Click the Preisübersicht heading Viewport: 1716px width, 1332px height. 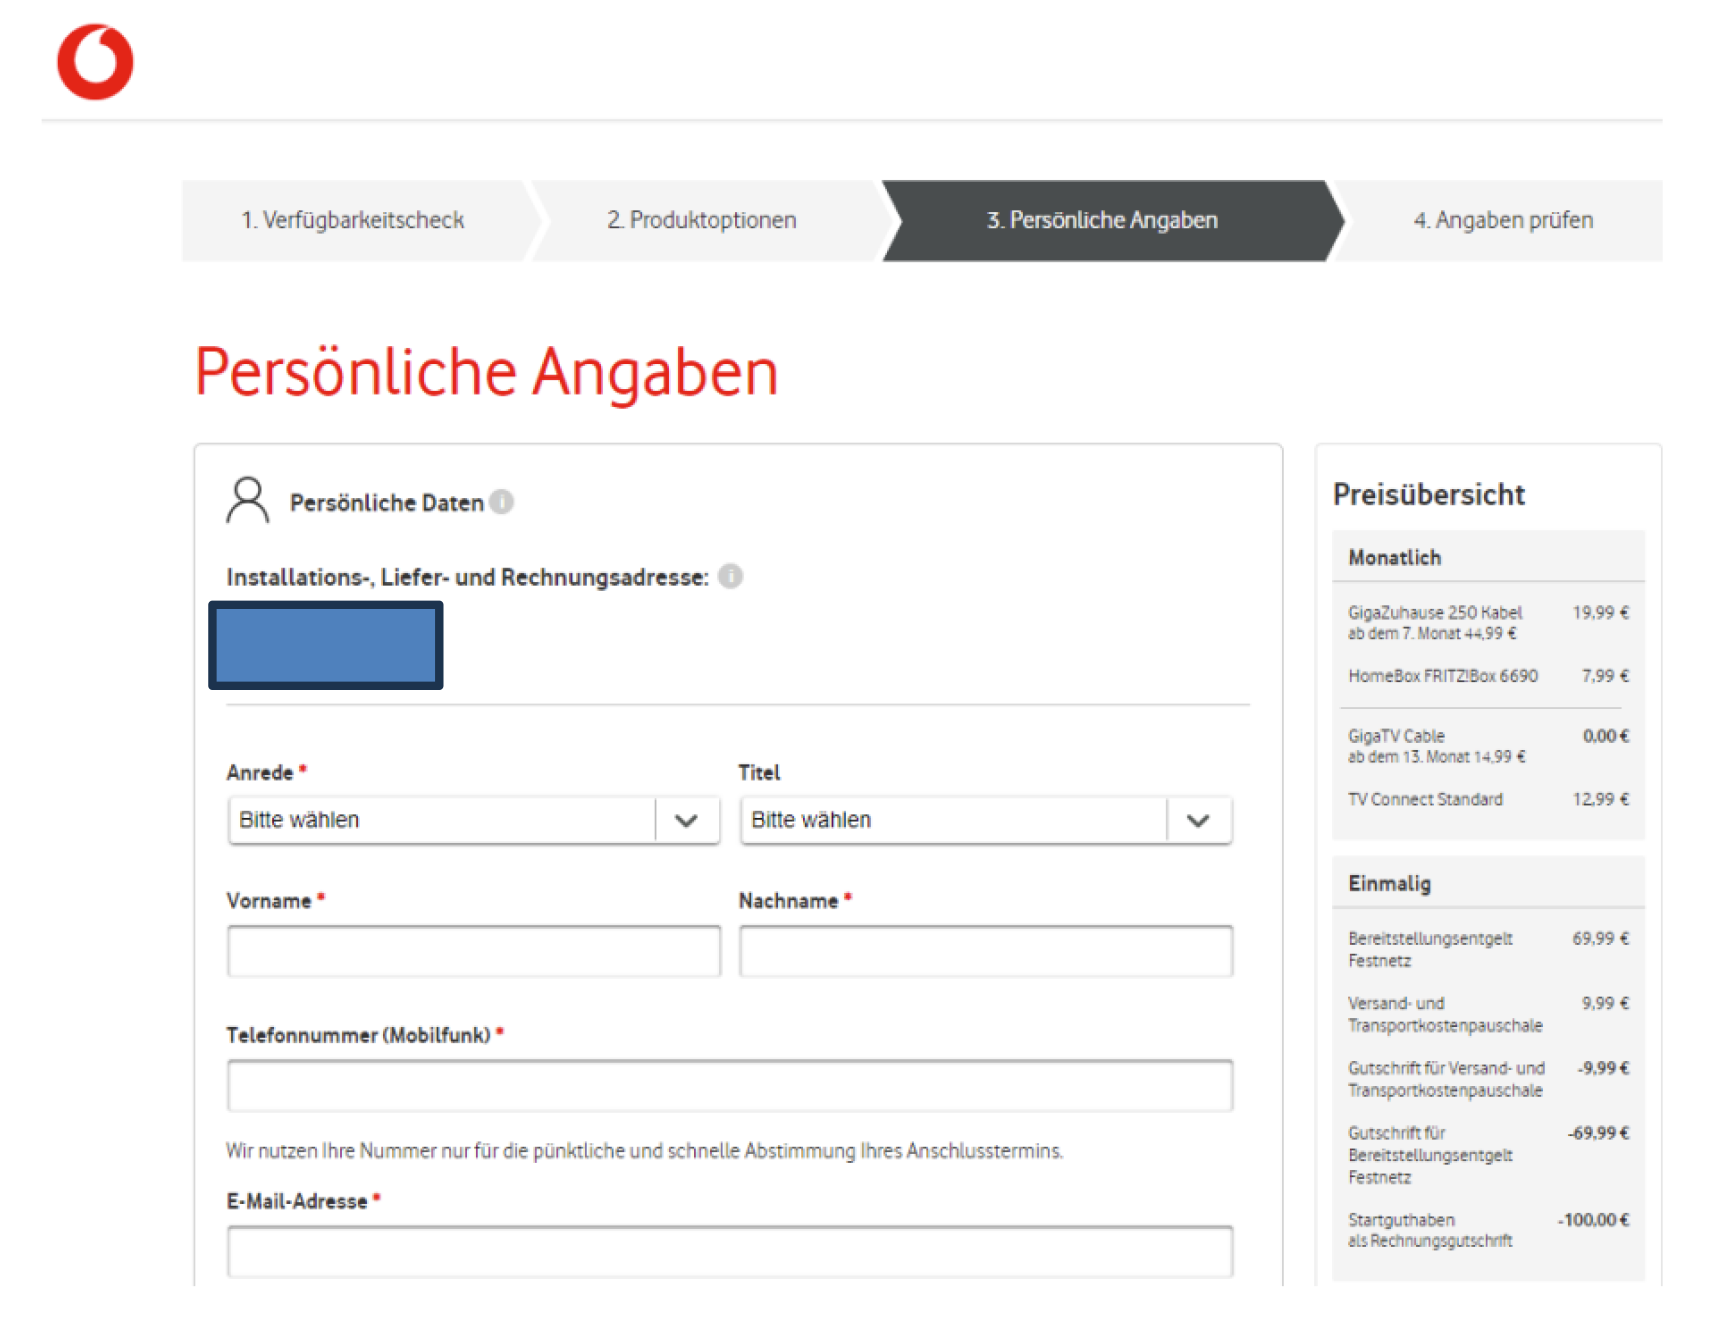[x=1428, y=494]
